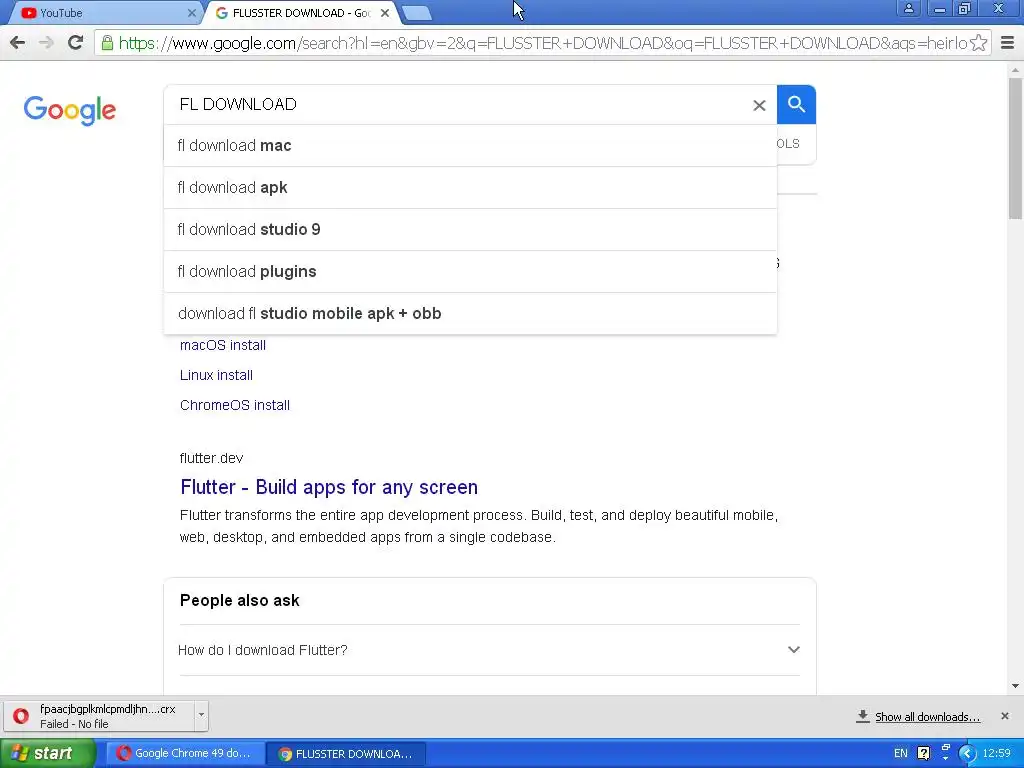Viewport: 1024px width, 768px height.
Task: Click 'flutter.dev' site label
Action: tap(211, 458)
